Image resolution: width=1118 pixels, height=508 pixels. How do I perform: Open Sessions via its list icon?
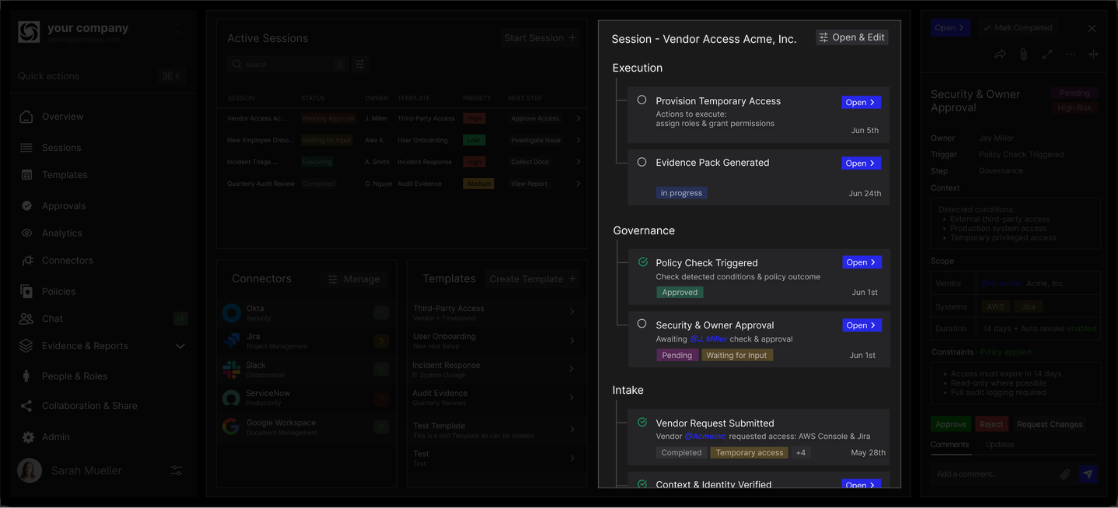[x=26, y=148]
